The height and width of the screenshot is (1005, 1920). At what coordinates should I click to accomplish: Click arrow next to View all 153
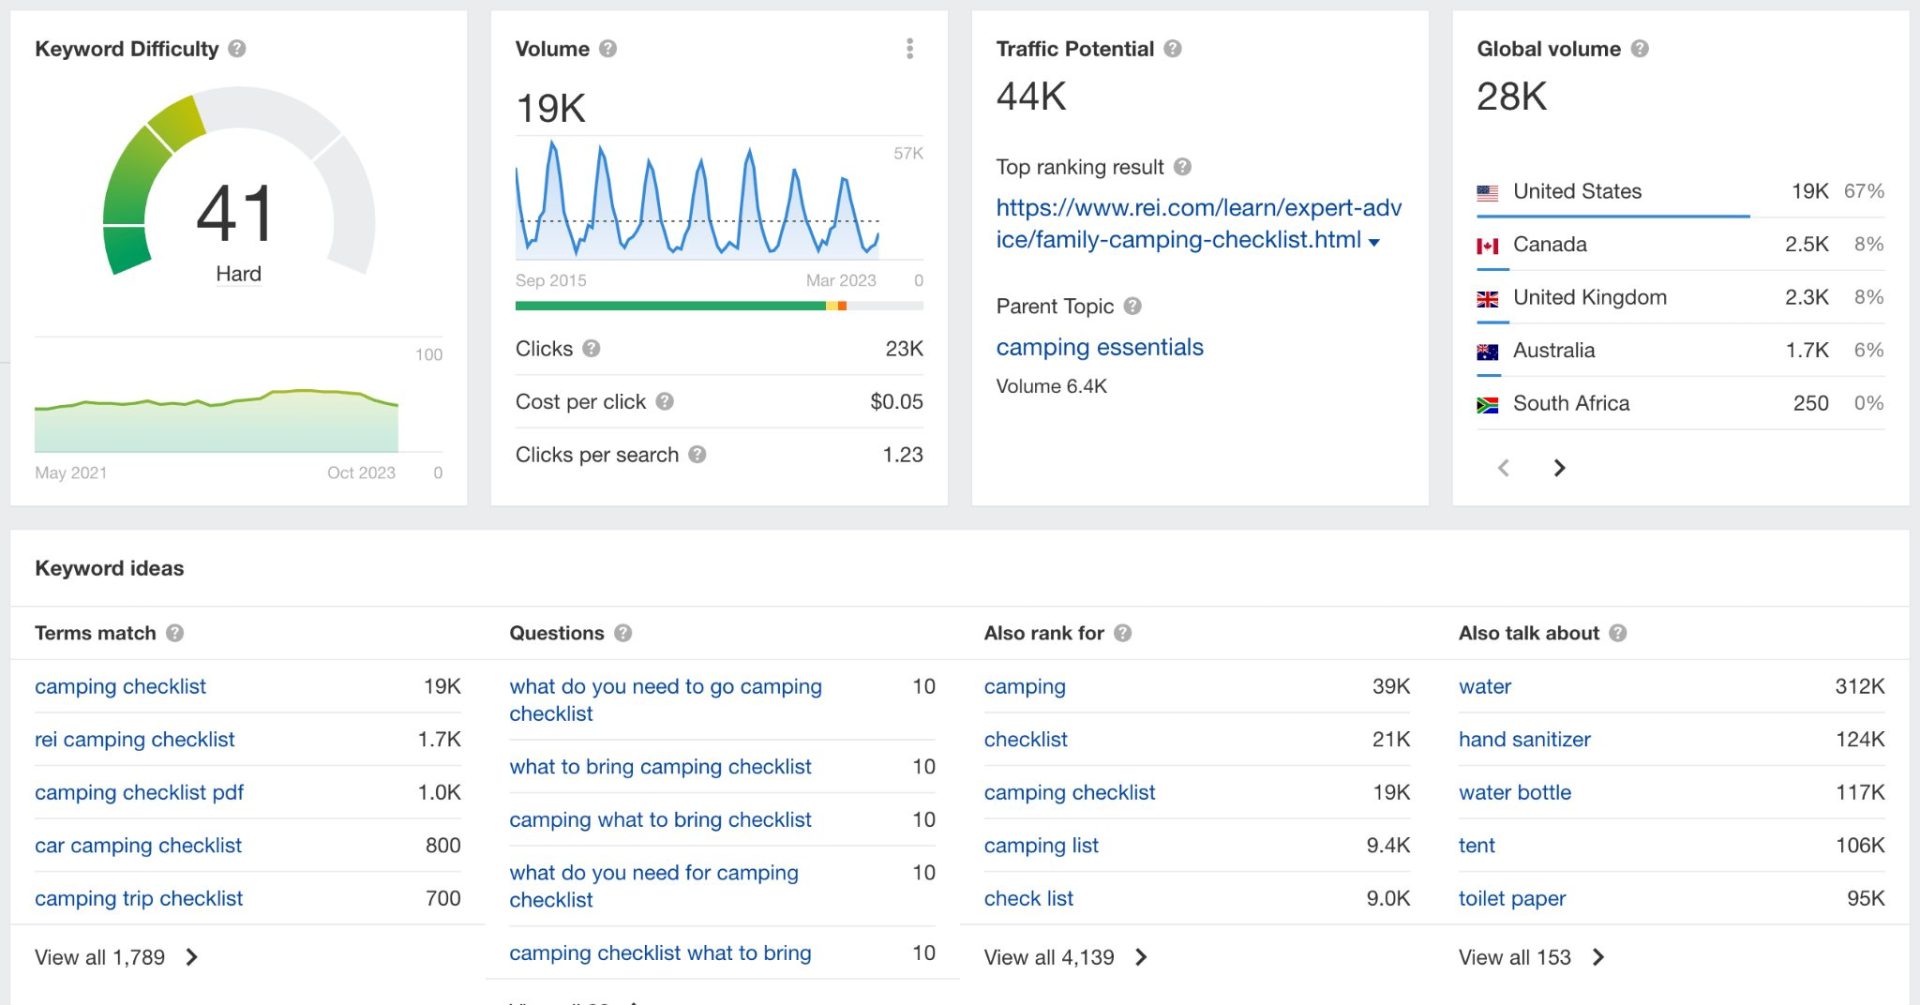click(1598, 957)
